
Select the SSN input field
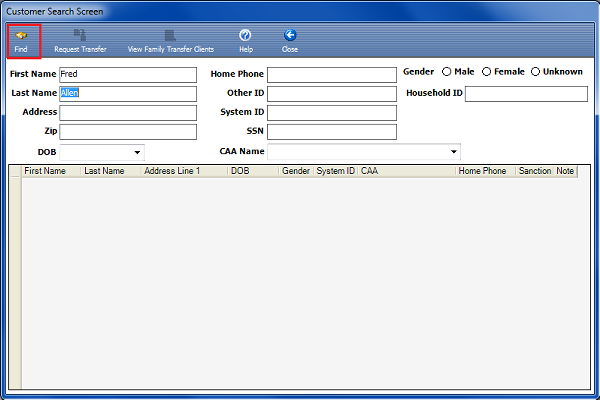pos(331,131)
